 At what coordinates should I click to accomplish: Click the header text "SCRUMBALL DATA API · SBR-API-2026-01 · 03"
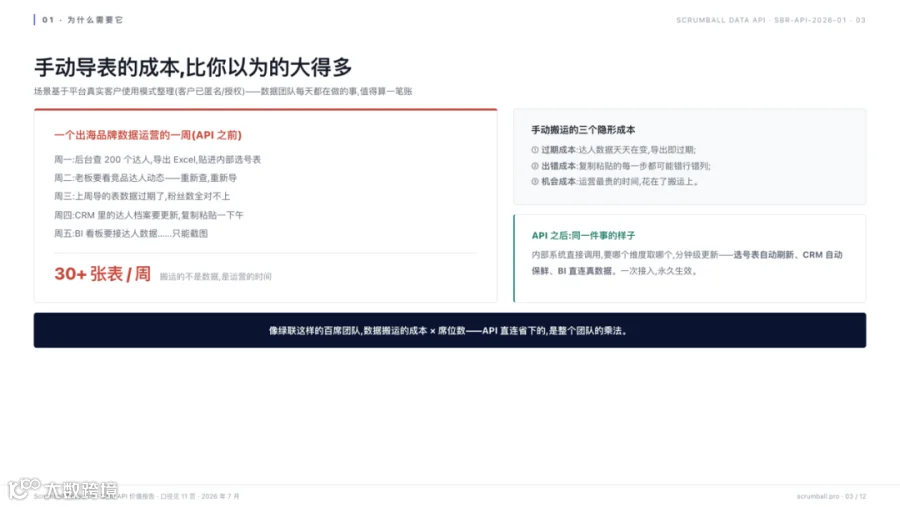point(770,20)
